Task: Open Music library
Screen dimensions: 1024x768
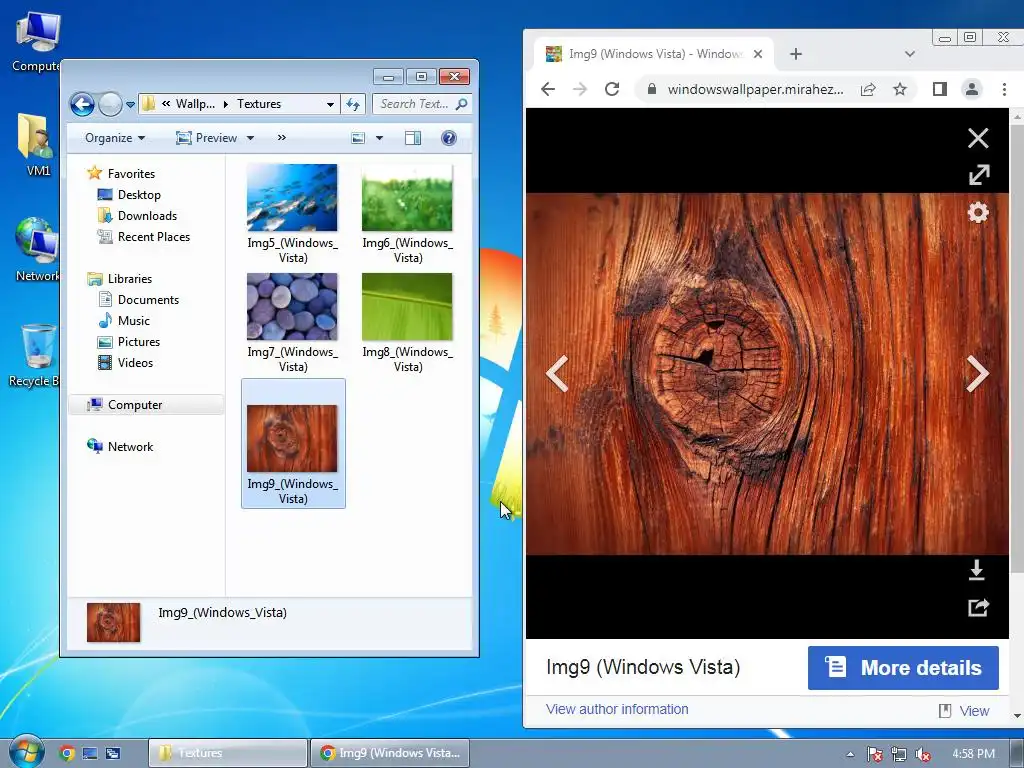Action: 134,321
